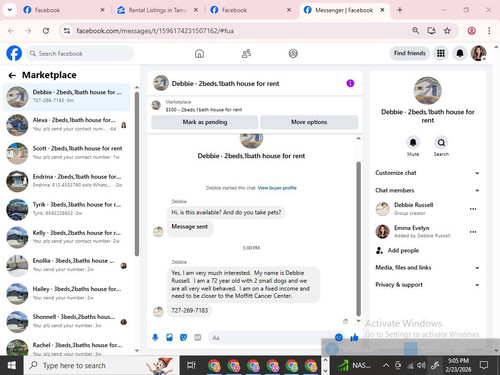500x375 pixels.
Task: Select phone number 727-269-7183 message
Action: 190,310
